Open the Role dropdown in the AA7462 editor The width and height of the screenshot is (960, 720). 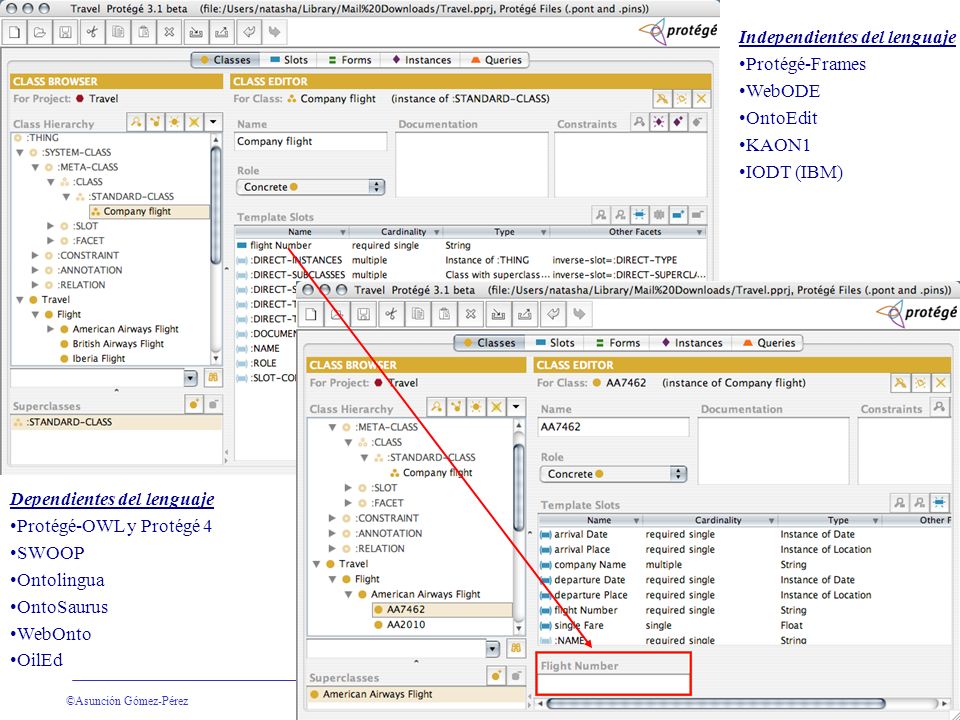click(x=613, y=474)
